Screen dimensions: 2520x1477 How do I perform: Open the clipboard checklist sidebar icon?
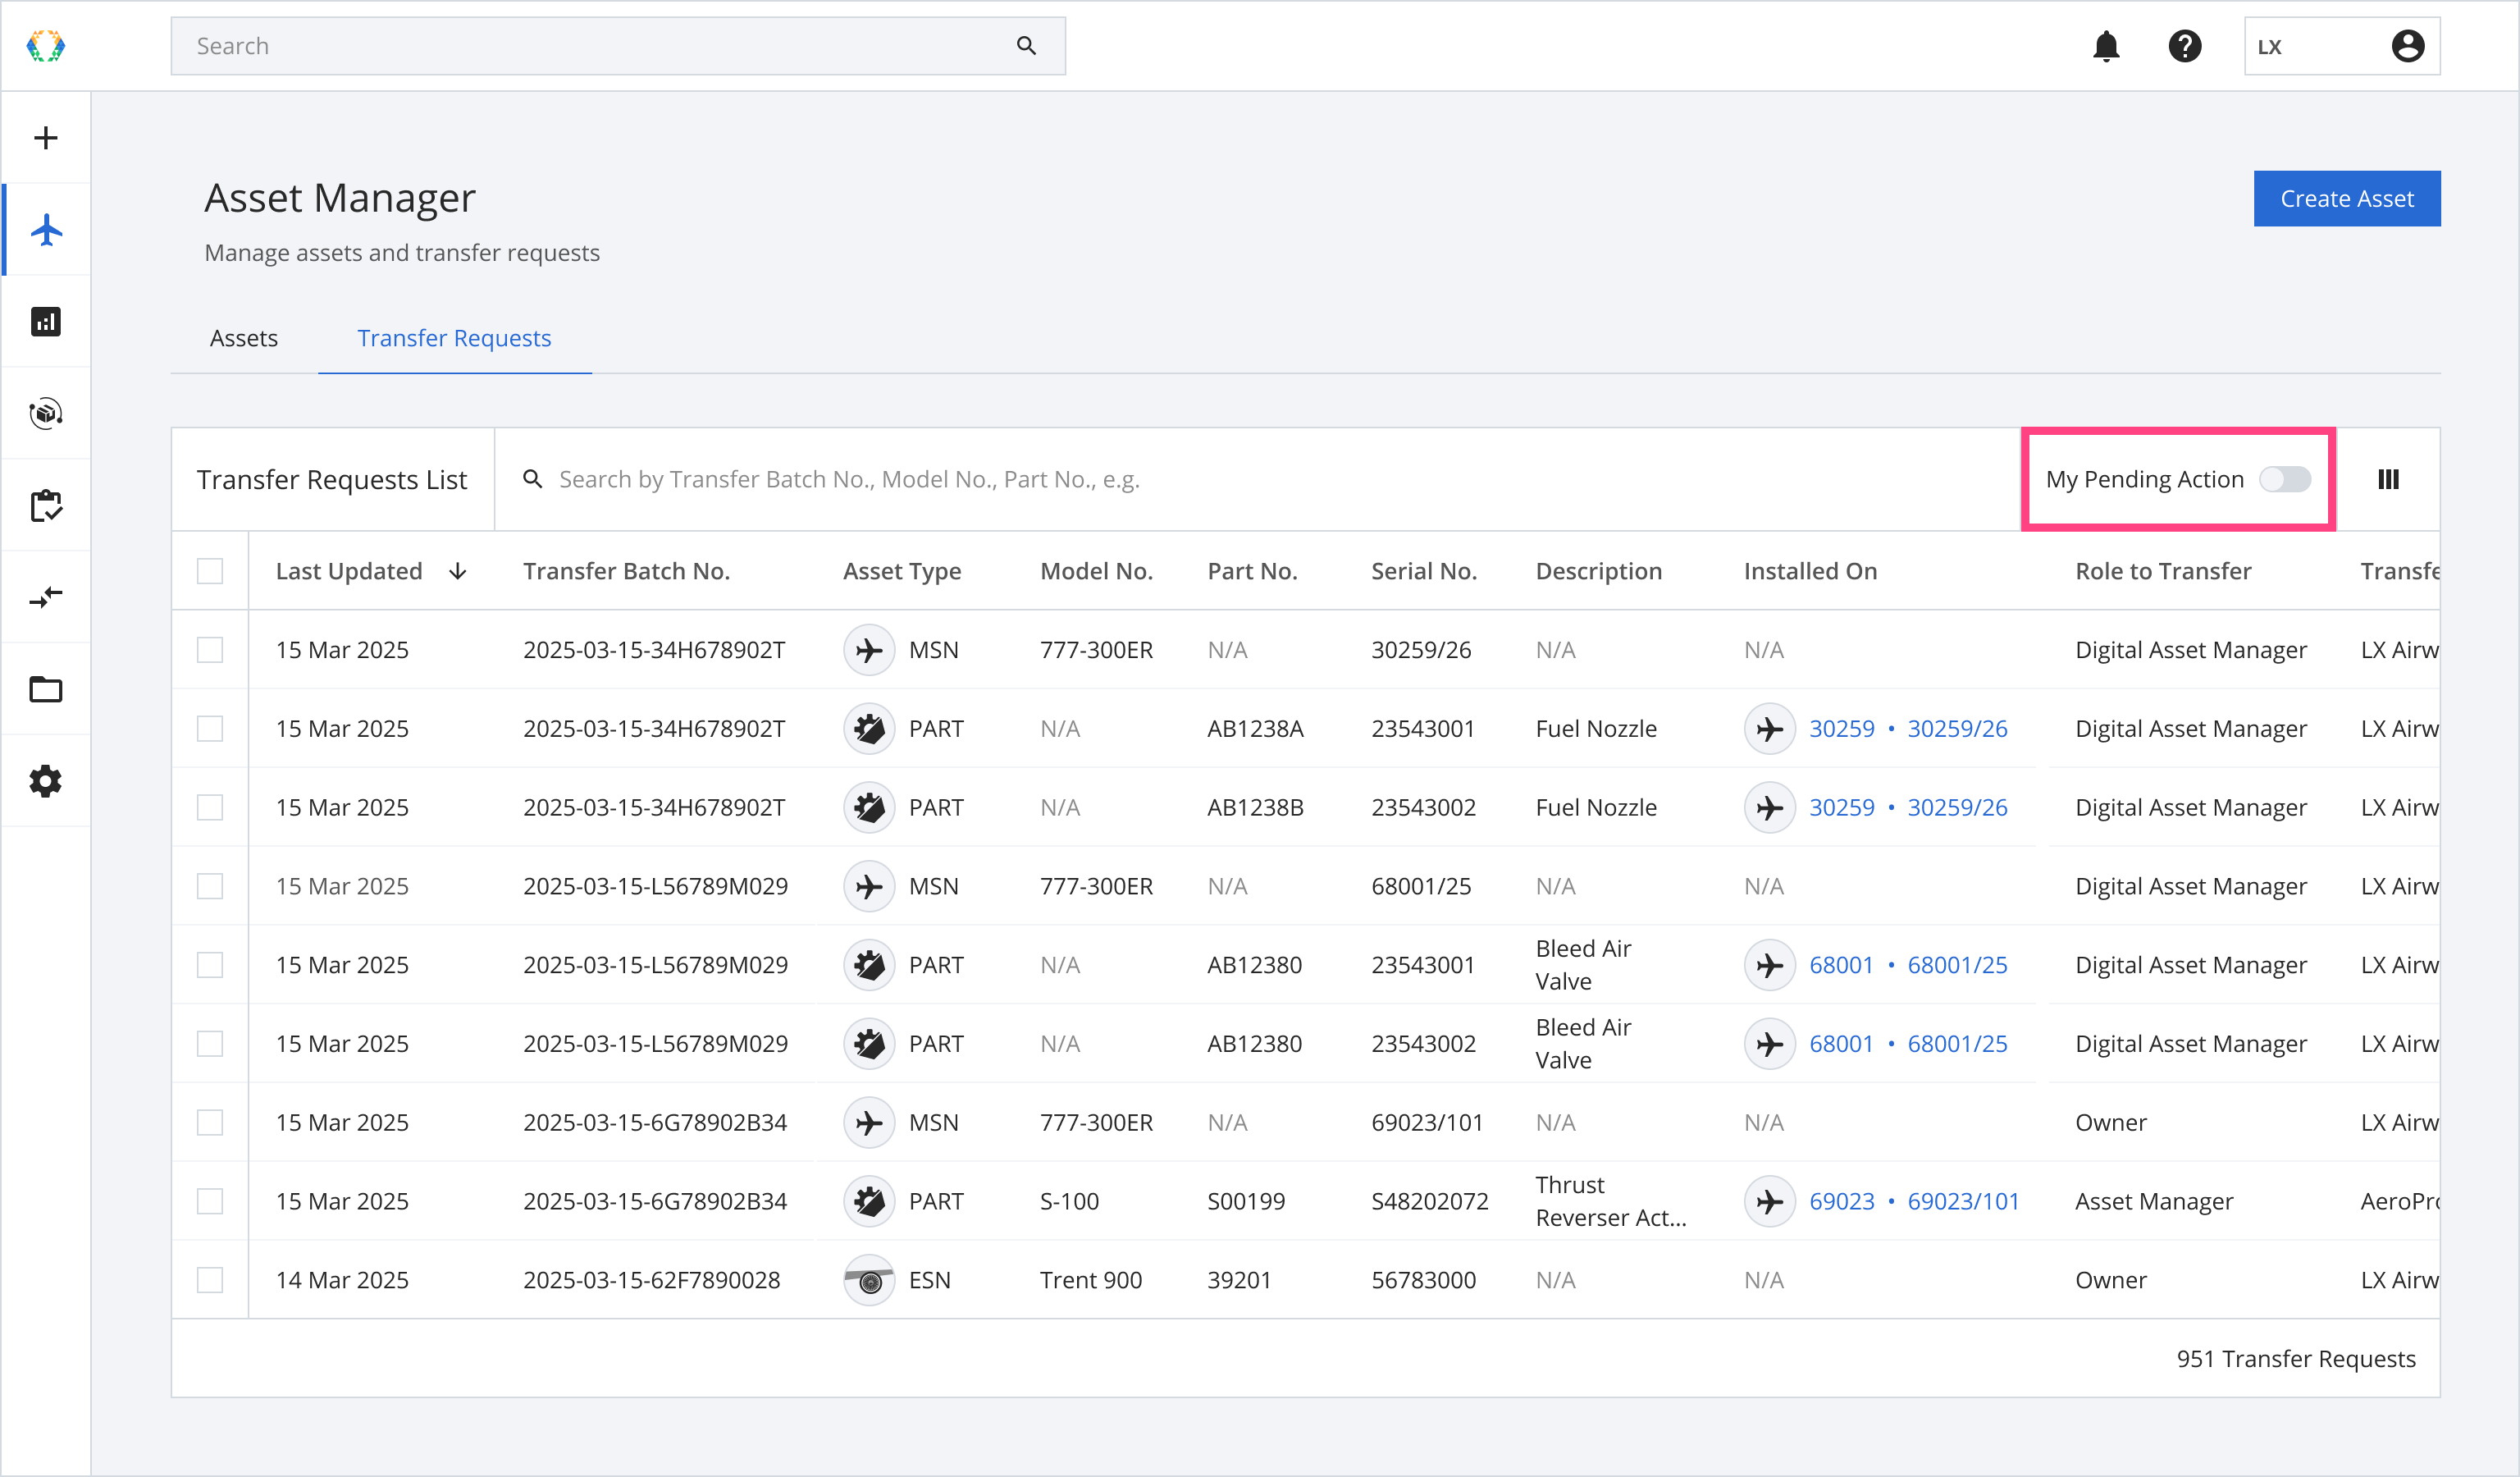(x=46, y=506)
